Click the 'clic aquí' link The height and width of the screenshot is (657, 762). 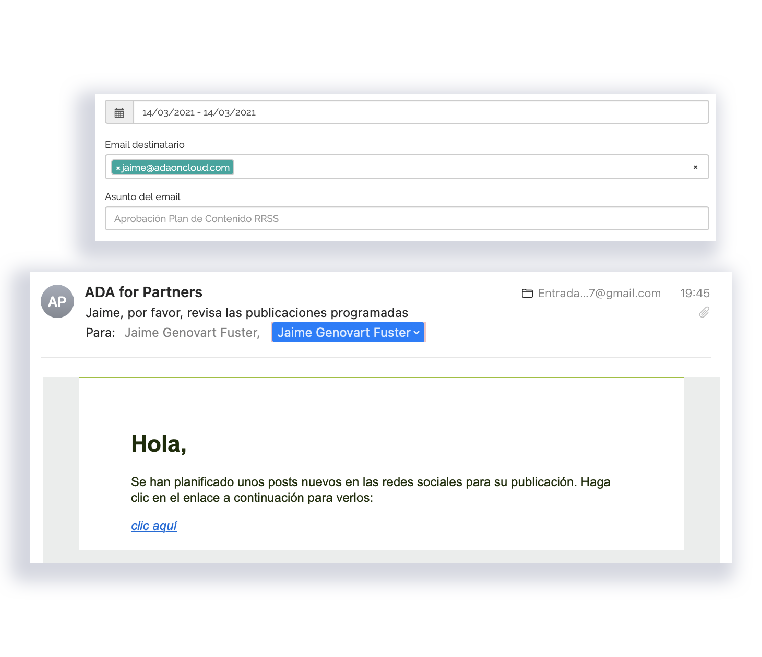(154, 526)
